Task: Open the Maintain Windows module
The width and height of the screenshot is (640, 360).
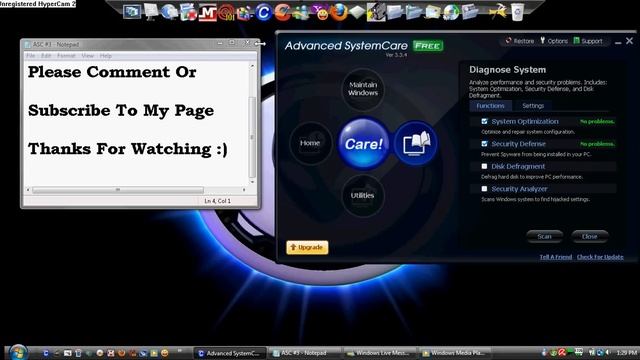Action: (362, 89)
